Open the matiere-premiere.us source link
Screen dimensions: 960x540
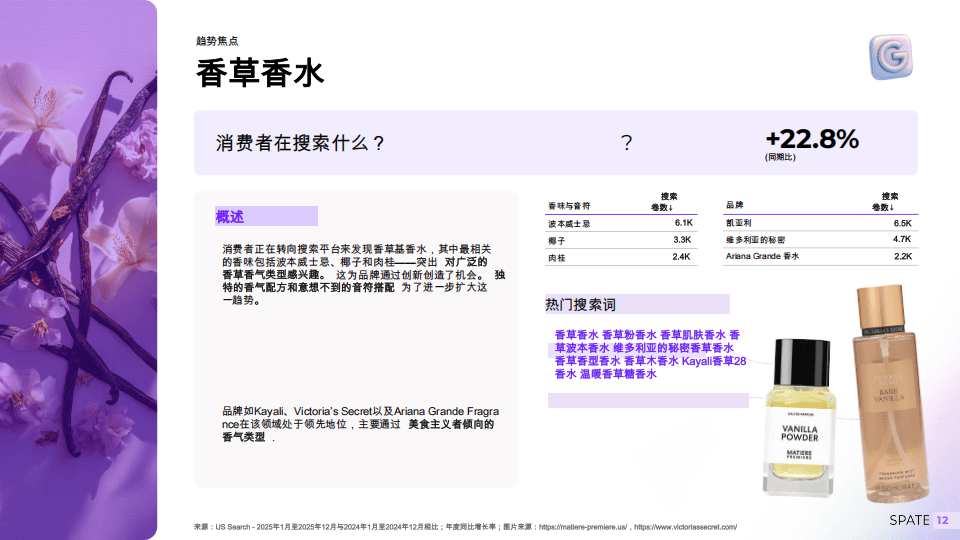pos(583,526)
